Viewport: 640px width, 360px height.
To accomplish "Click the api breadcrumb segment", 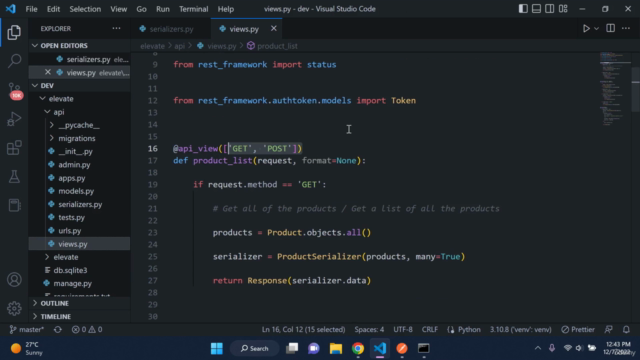I will coord(180,46).
